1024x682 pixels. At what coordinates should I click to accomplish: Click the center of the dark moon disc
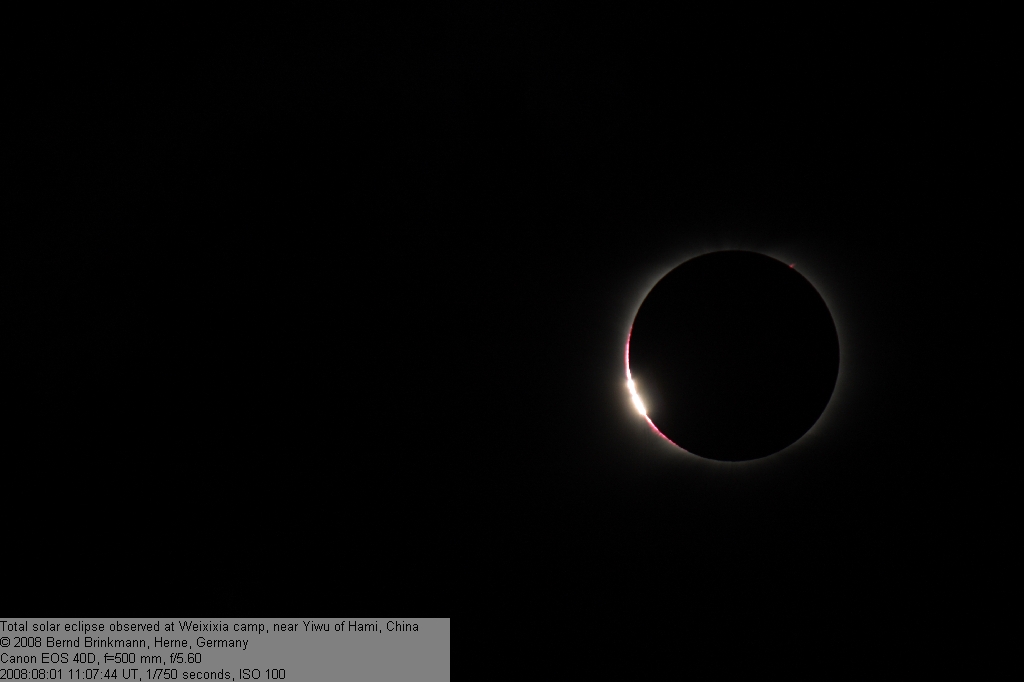(x=734, y=355)
